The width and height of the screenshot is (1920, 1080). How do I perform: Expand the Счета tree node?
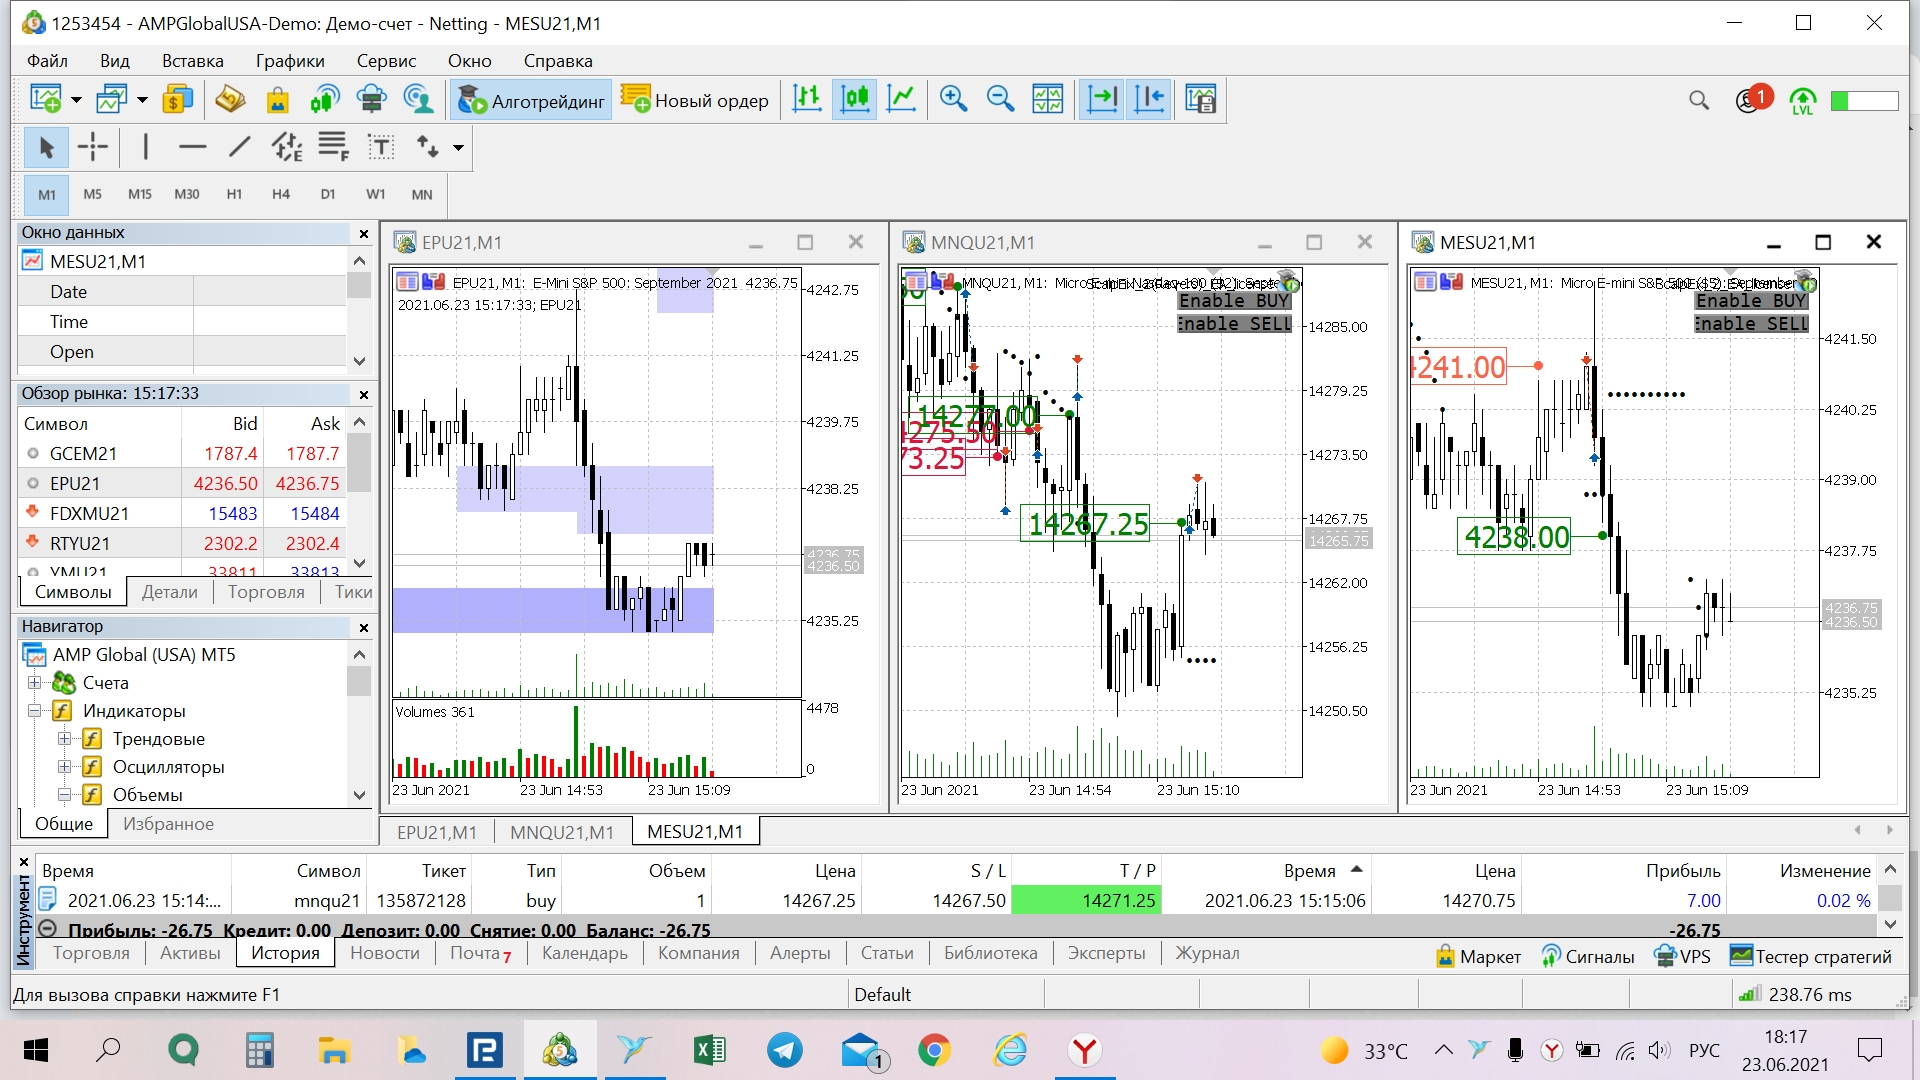35,683
